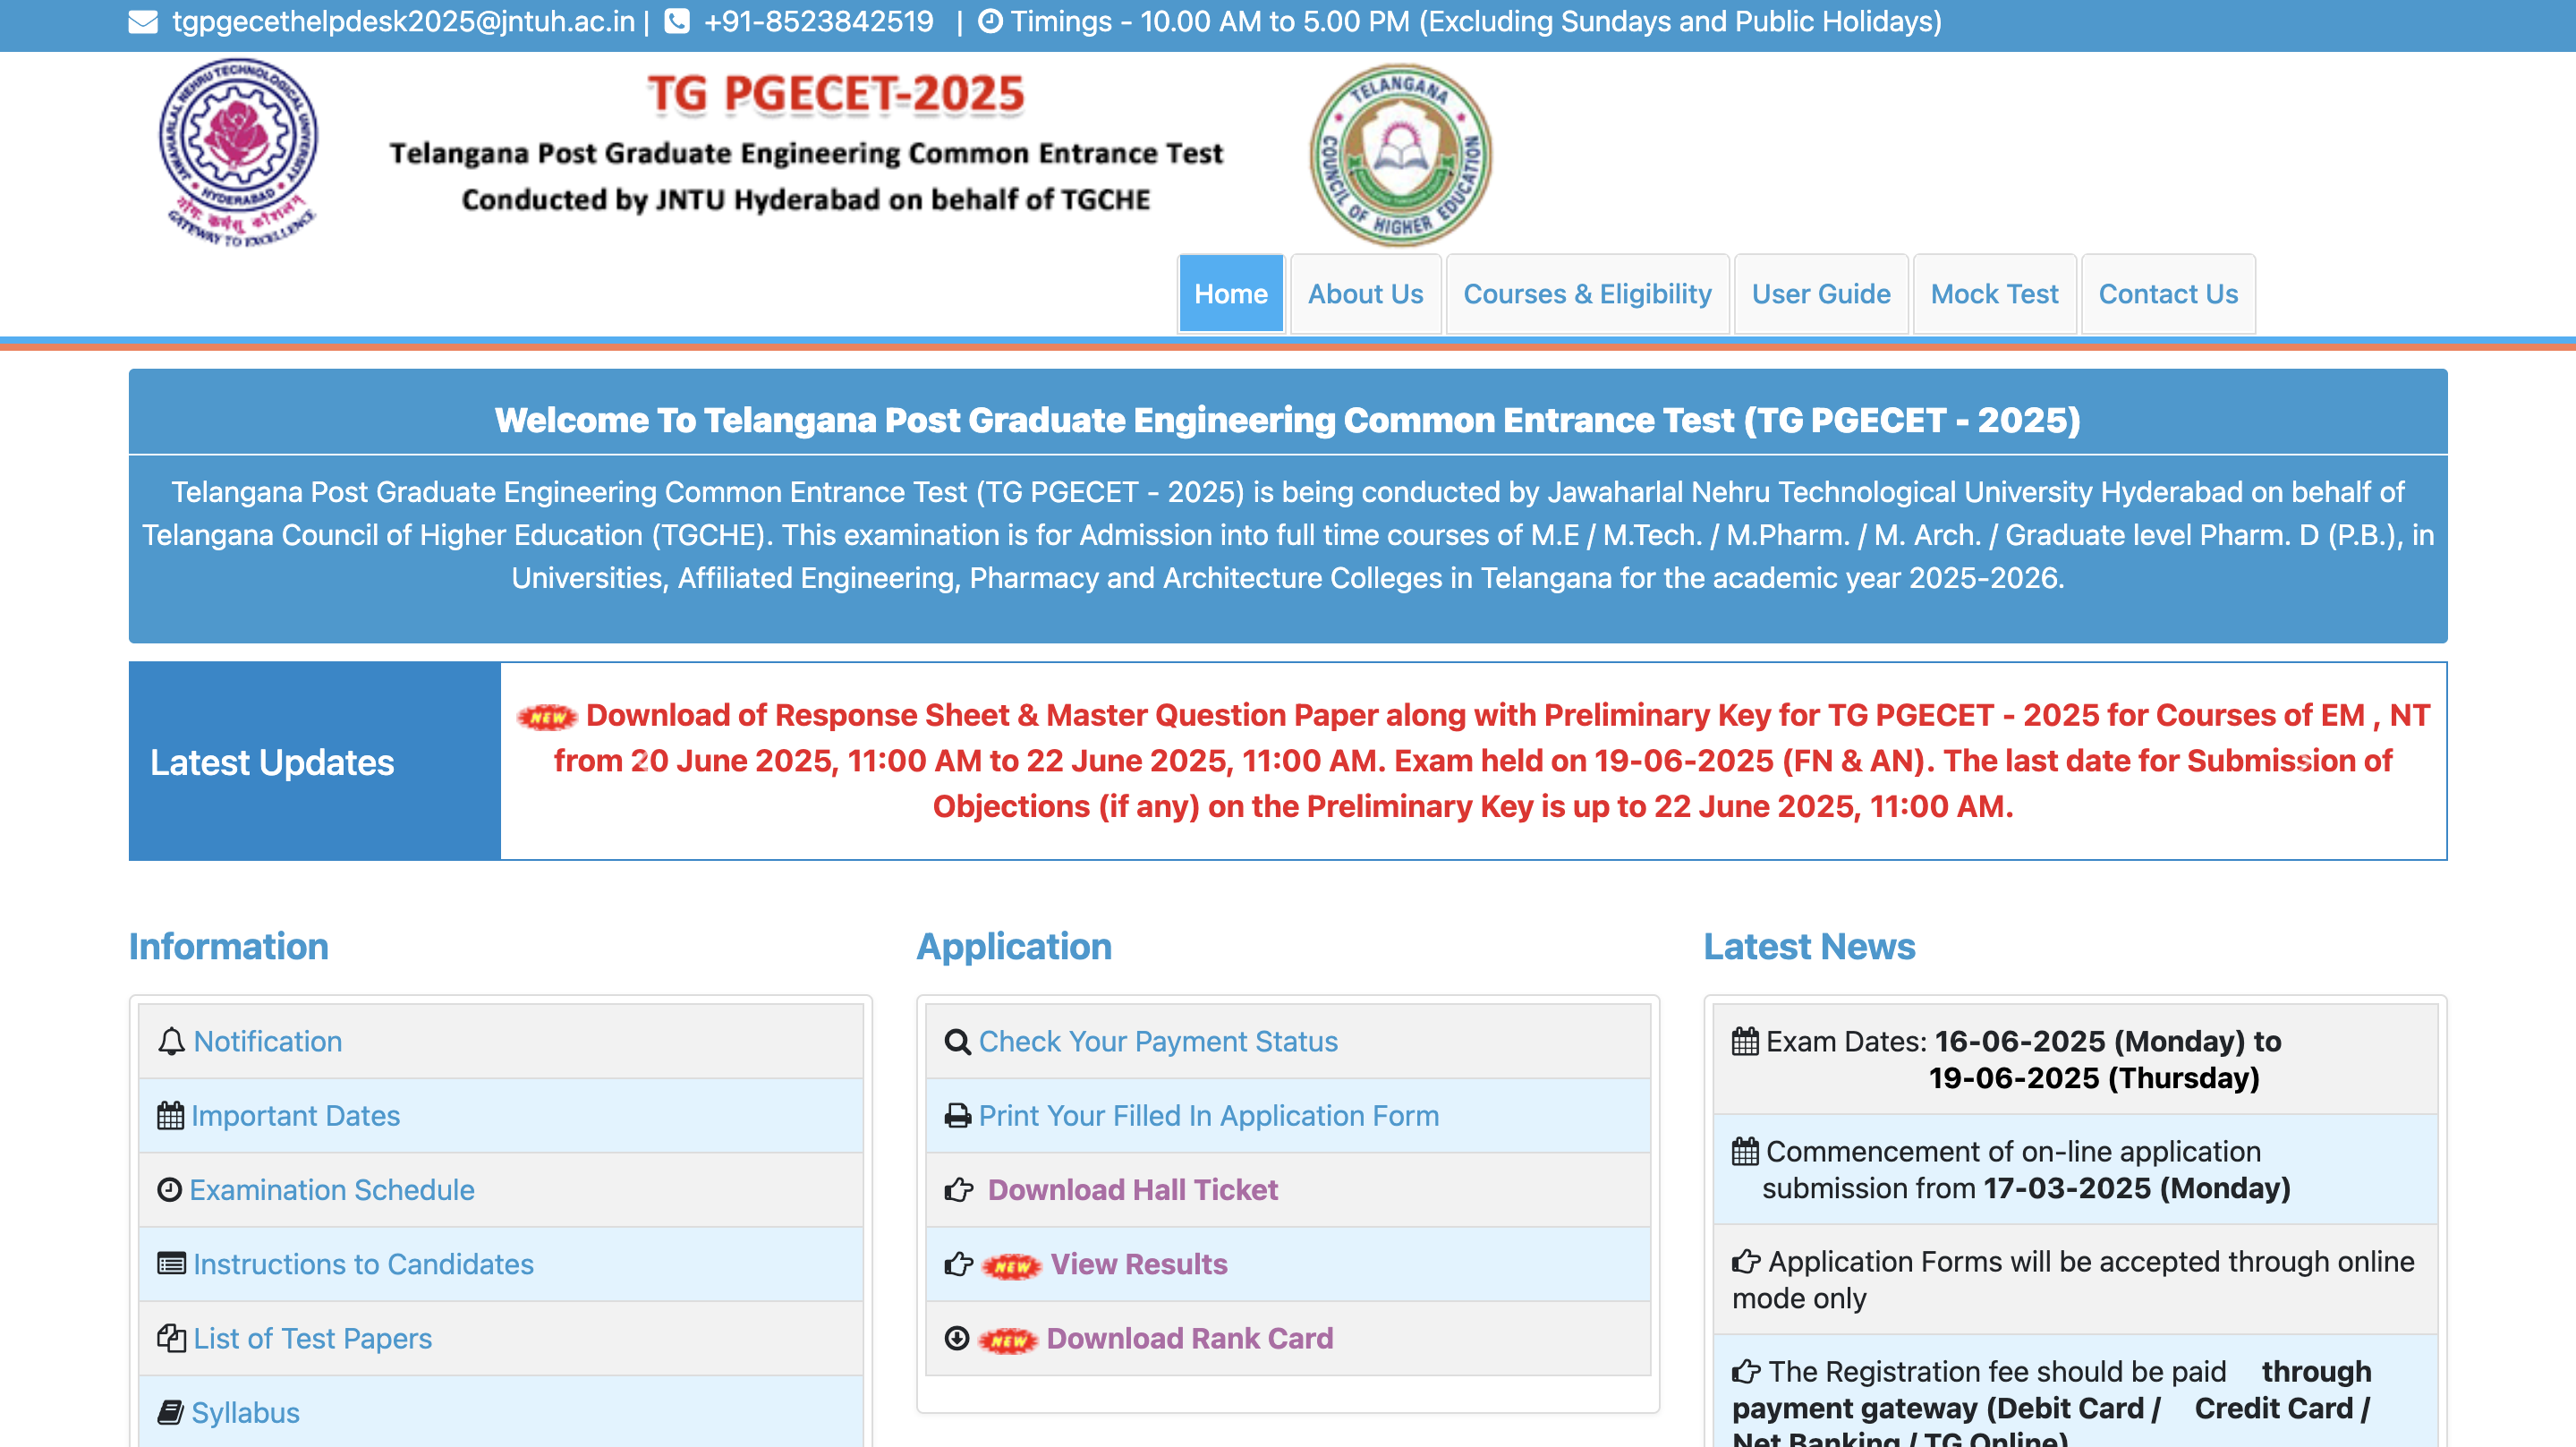Click the copy icon beside List of Test Papers

tap(171, 1337)
